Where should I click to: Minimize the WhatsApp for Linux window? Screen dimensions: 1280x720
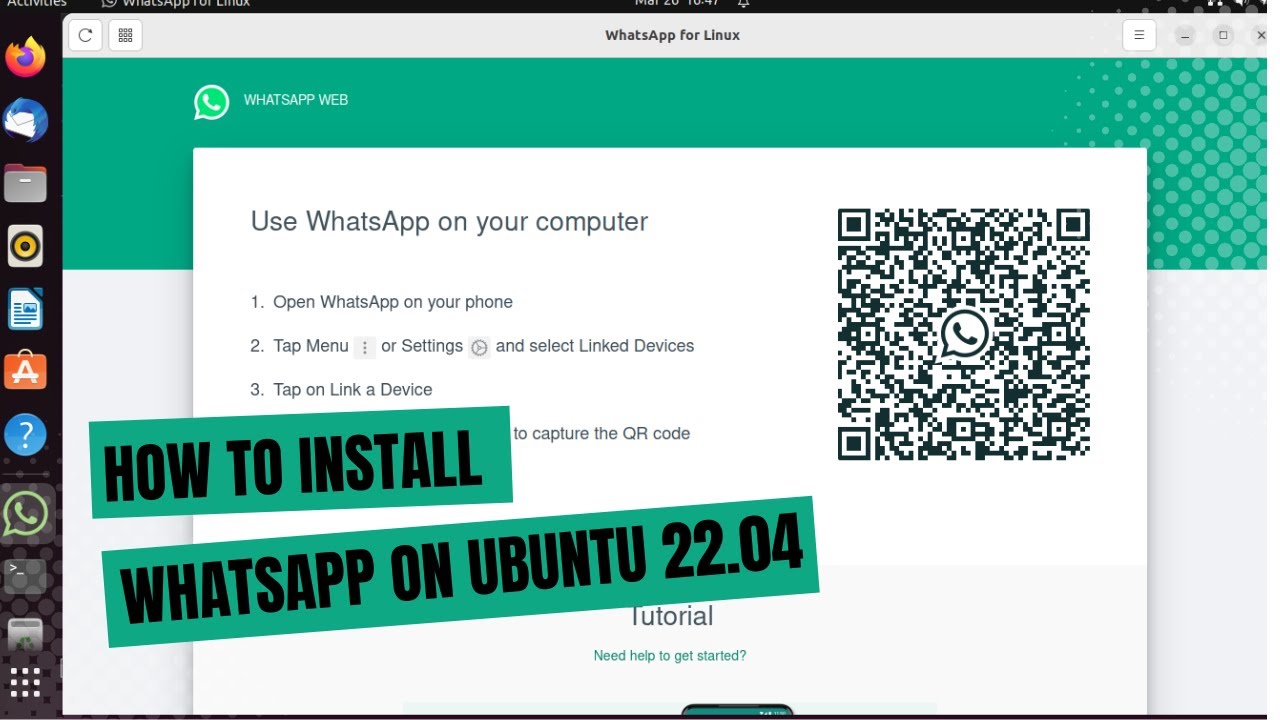tap(1185, 35)
